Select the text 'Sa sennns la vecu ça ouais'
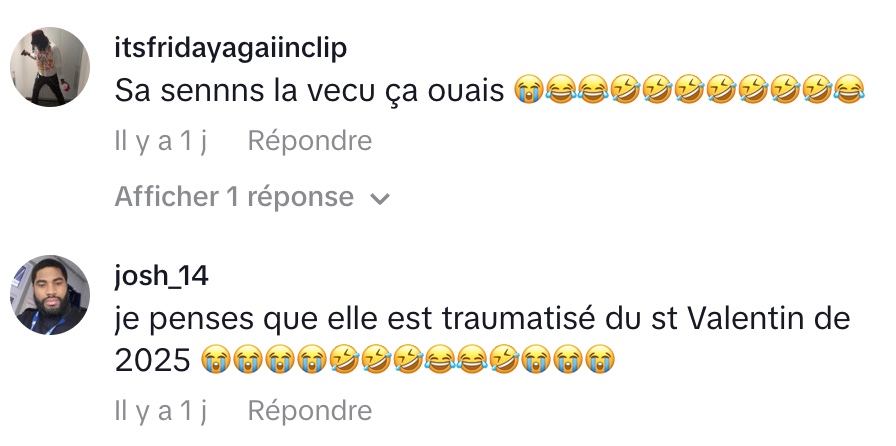The image size is (896, 446). 309,90
